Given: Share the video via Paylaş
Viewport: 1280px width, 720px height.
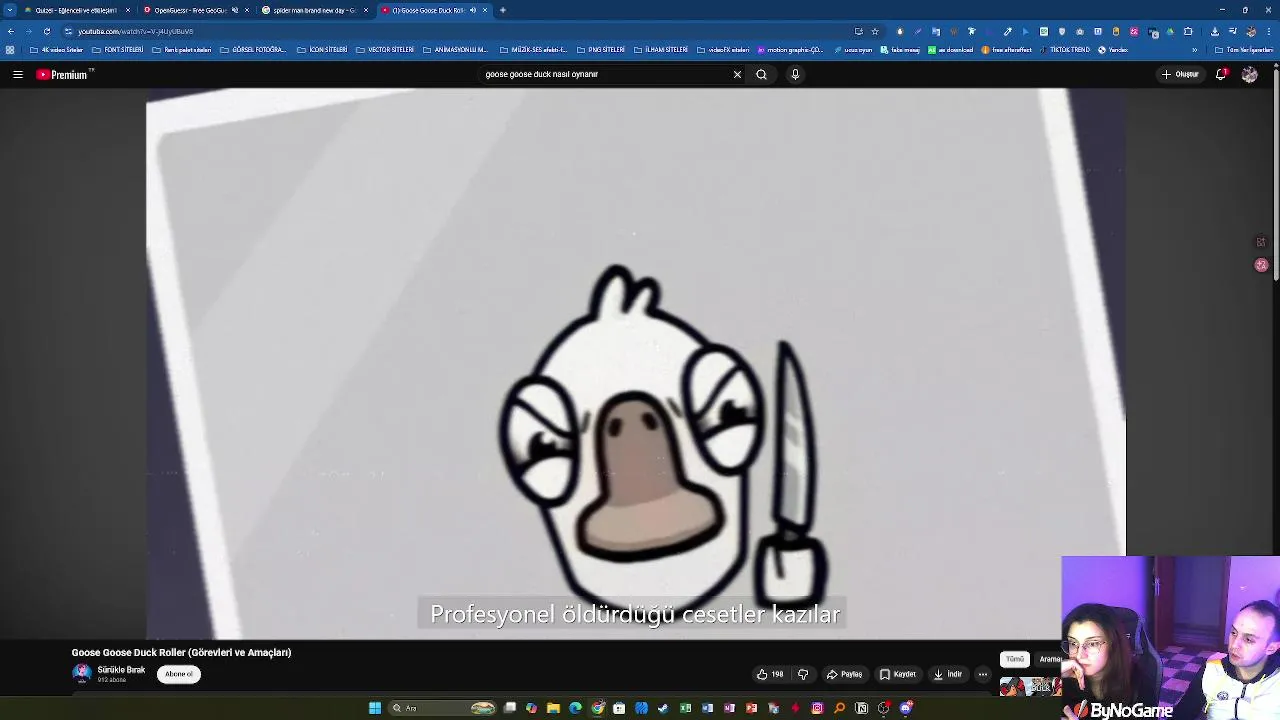Looking at the screenshot, I should click(x=844, y=674).
